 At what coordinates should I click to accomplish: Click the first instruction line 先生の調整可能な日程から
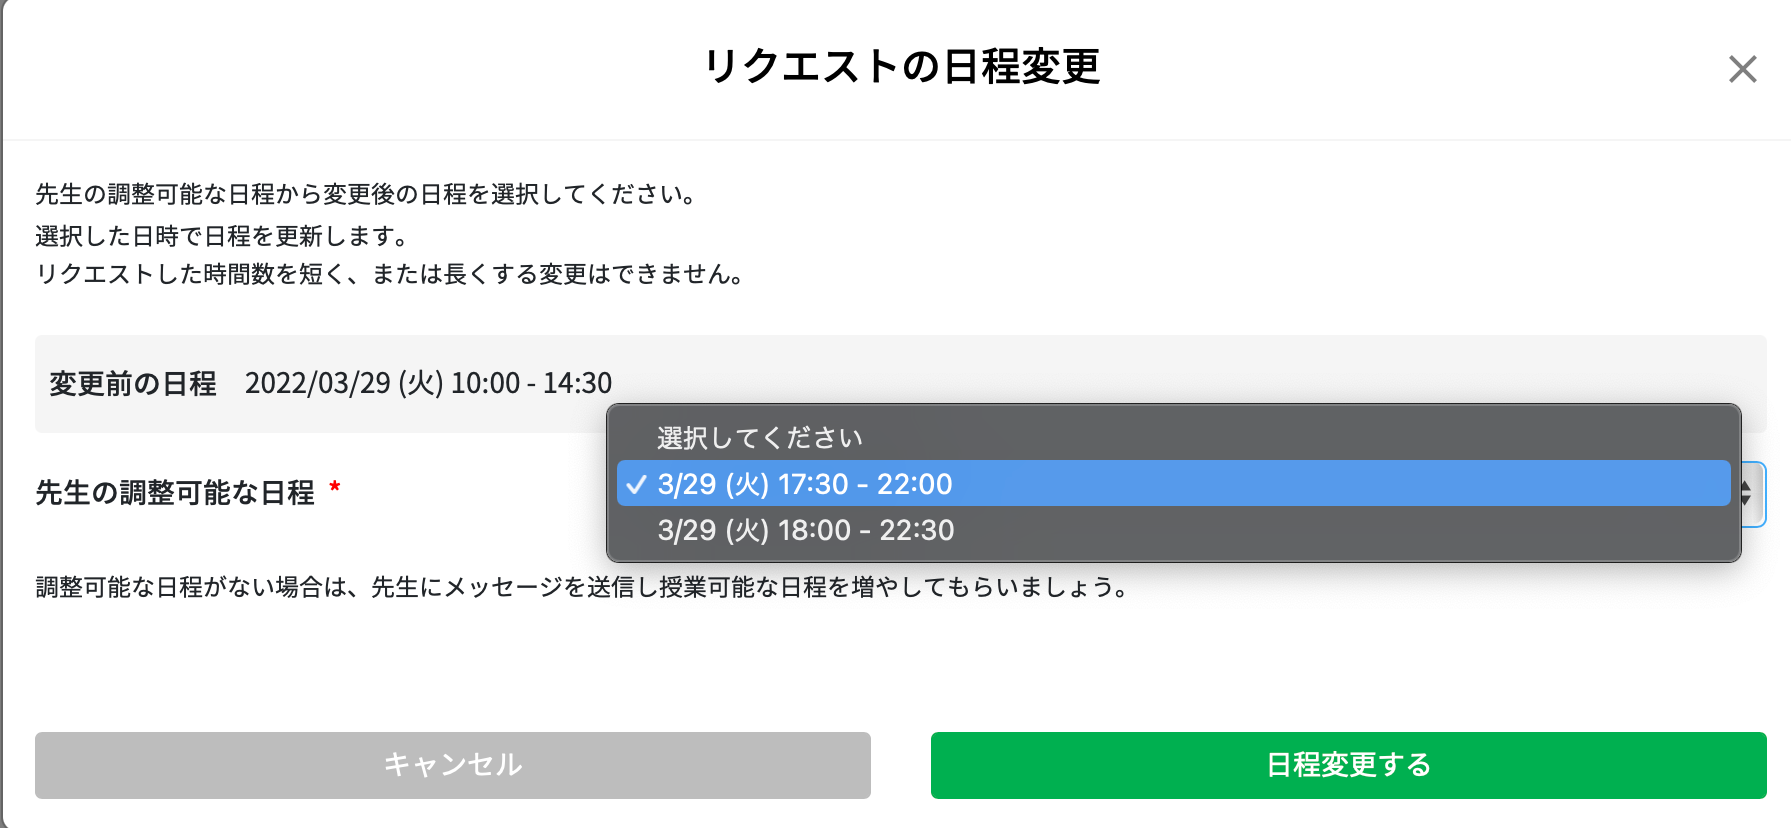tap(367, 194)
